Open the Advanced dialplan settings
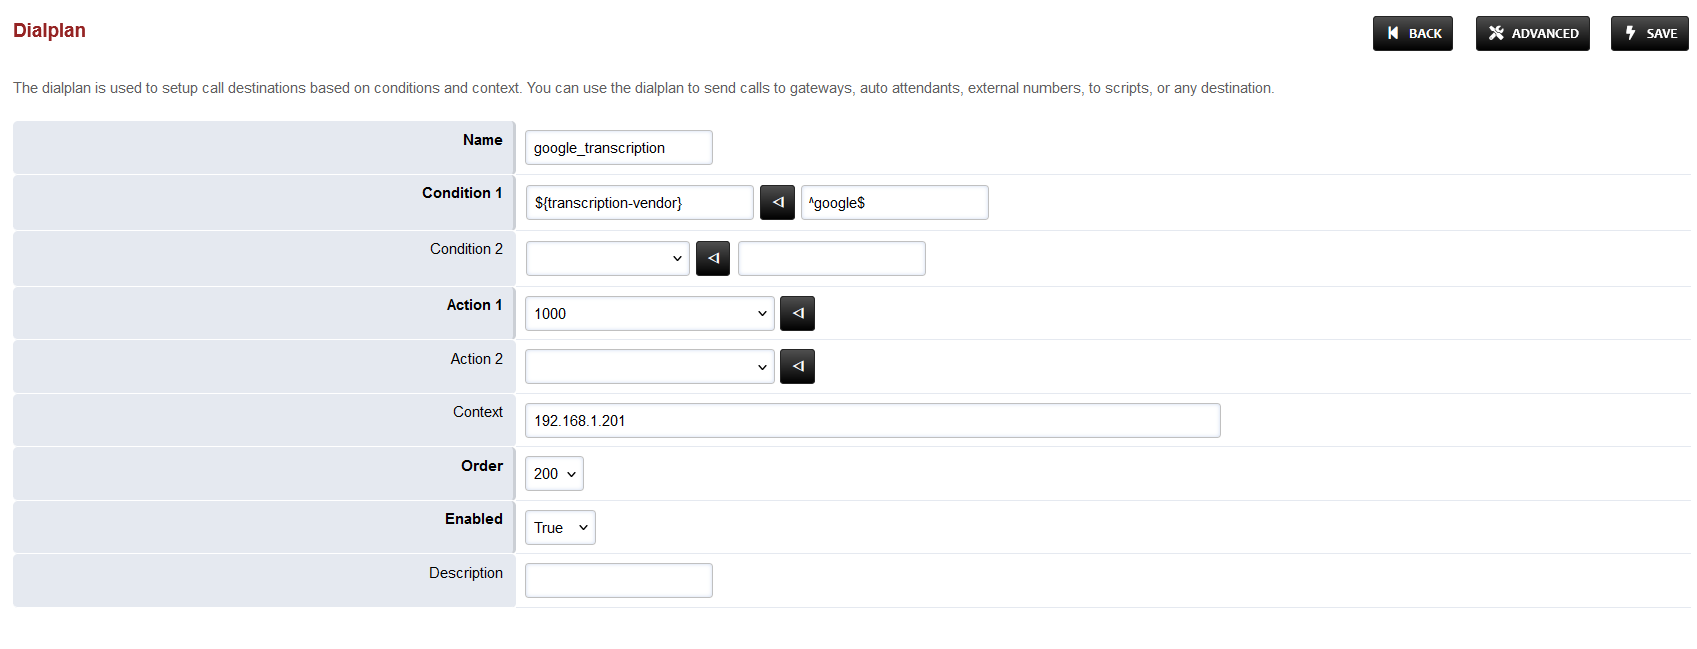Viewport: 1697px width, 649px height. pos(1532,33)
